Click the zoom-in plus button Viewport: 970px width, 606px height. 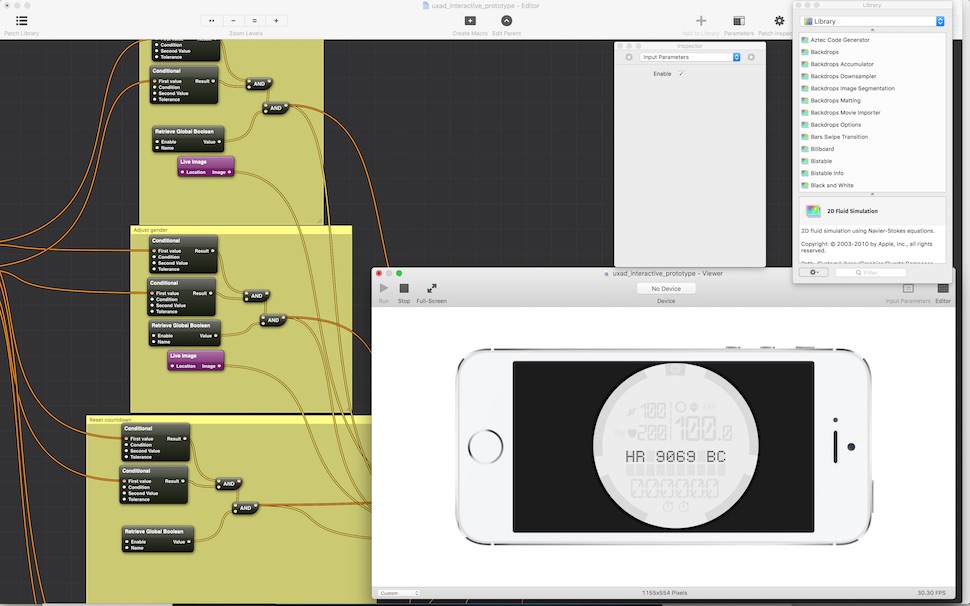click(x=276, y=20)
